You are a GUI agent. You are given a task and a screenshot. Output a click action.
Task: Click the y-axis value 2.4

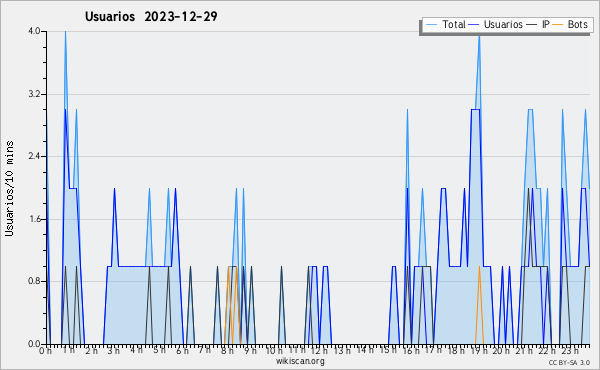[34, 156]
